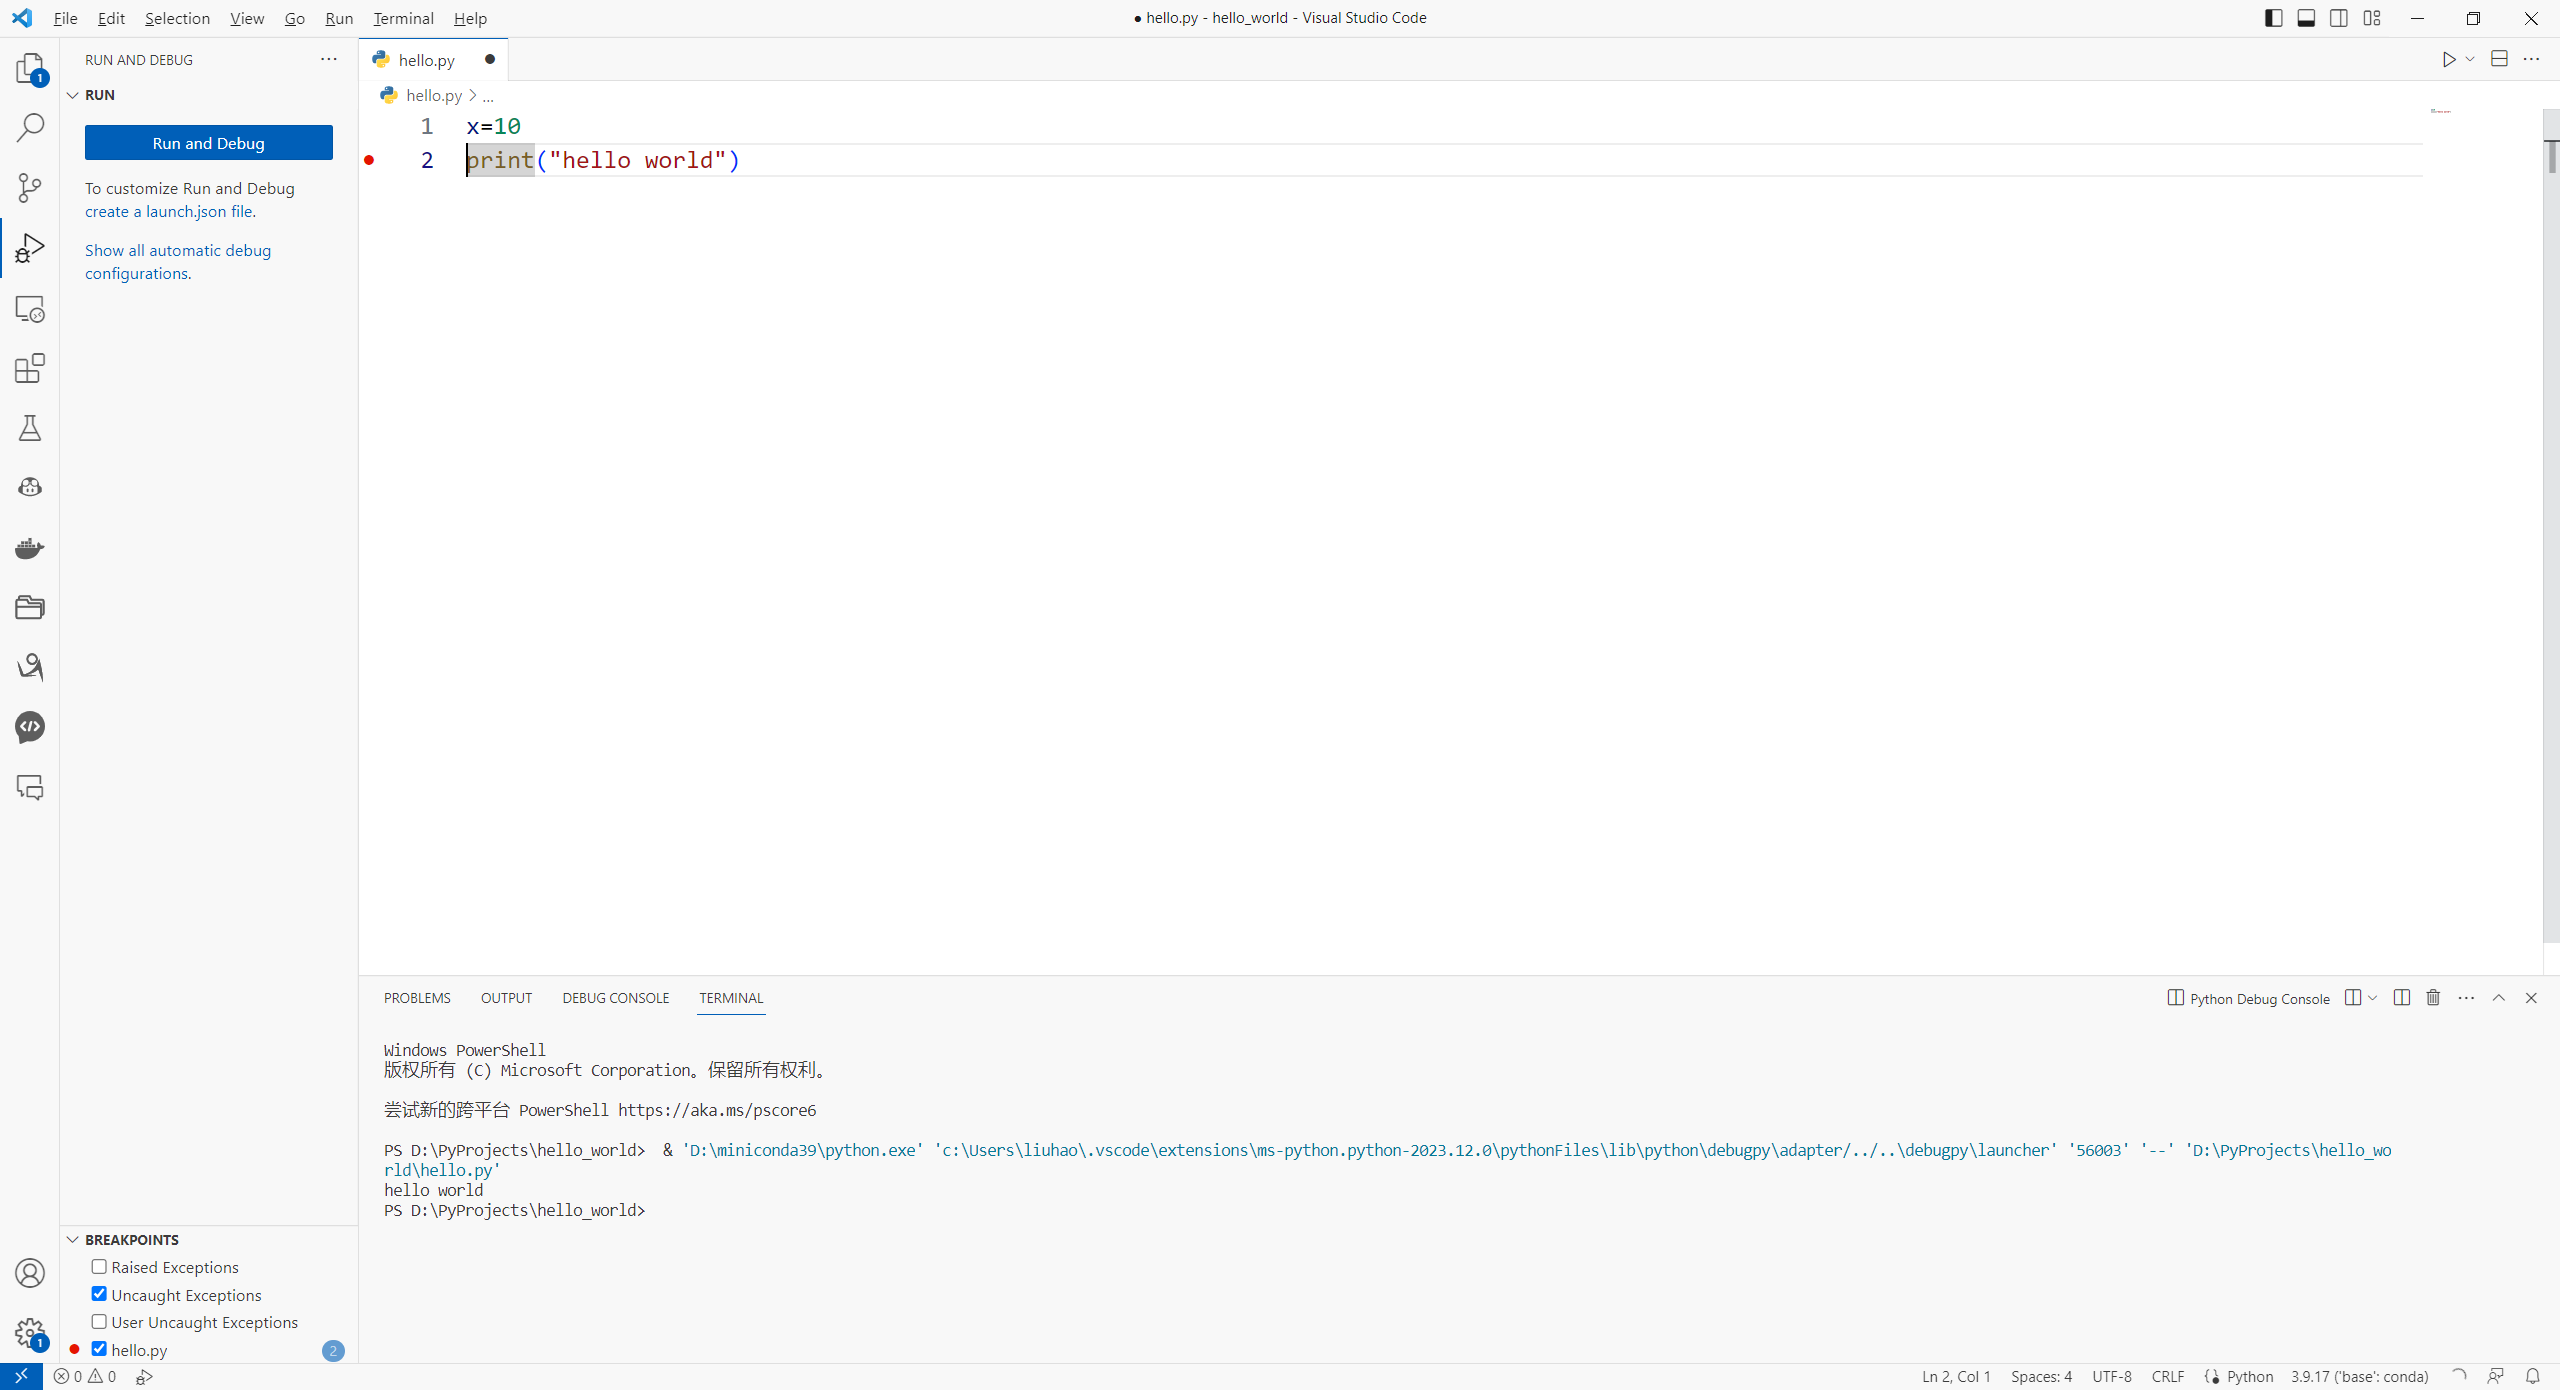
Task: Click the feedback icon in status bar
Action: (2496, 1377)
